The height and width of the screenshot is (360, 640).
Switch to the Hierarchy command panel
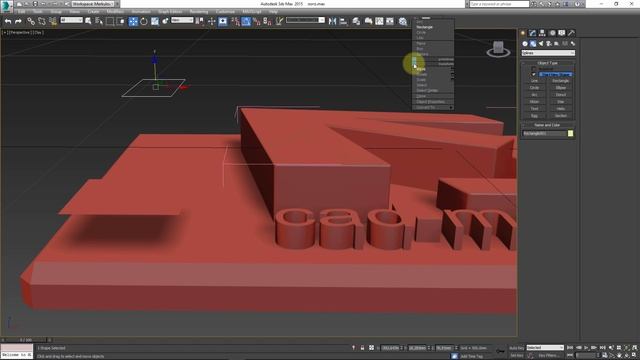[x=542, y=33]
